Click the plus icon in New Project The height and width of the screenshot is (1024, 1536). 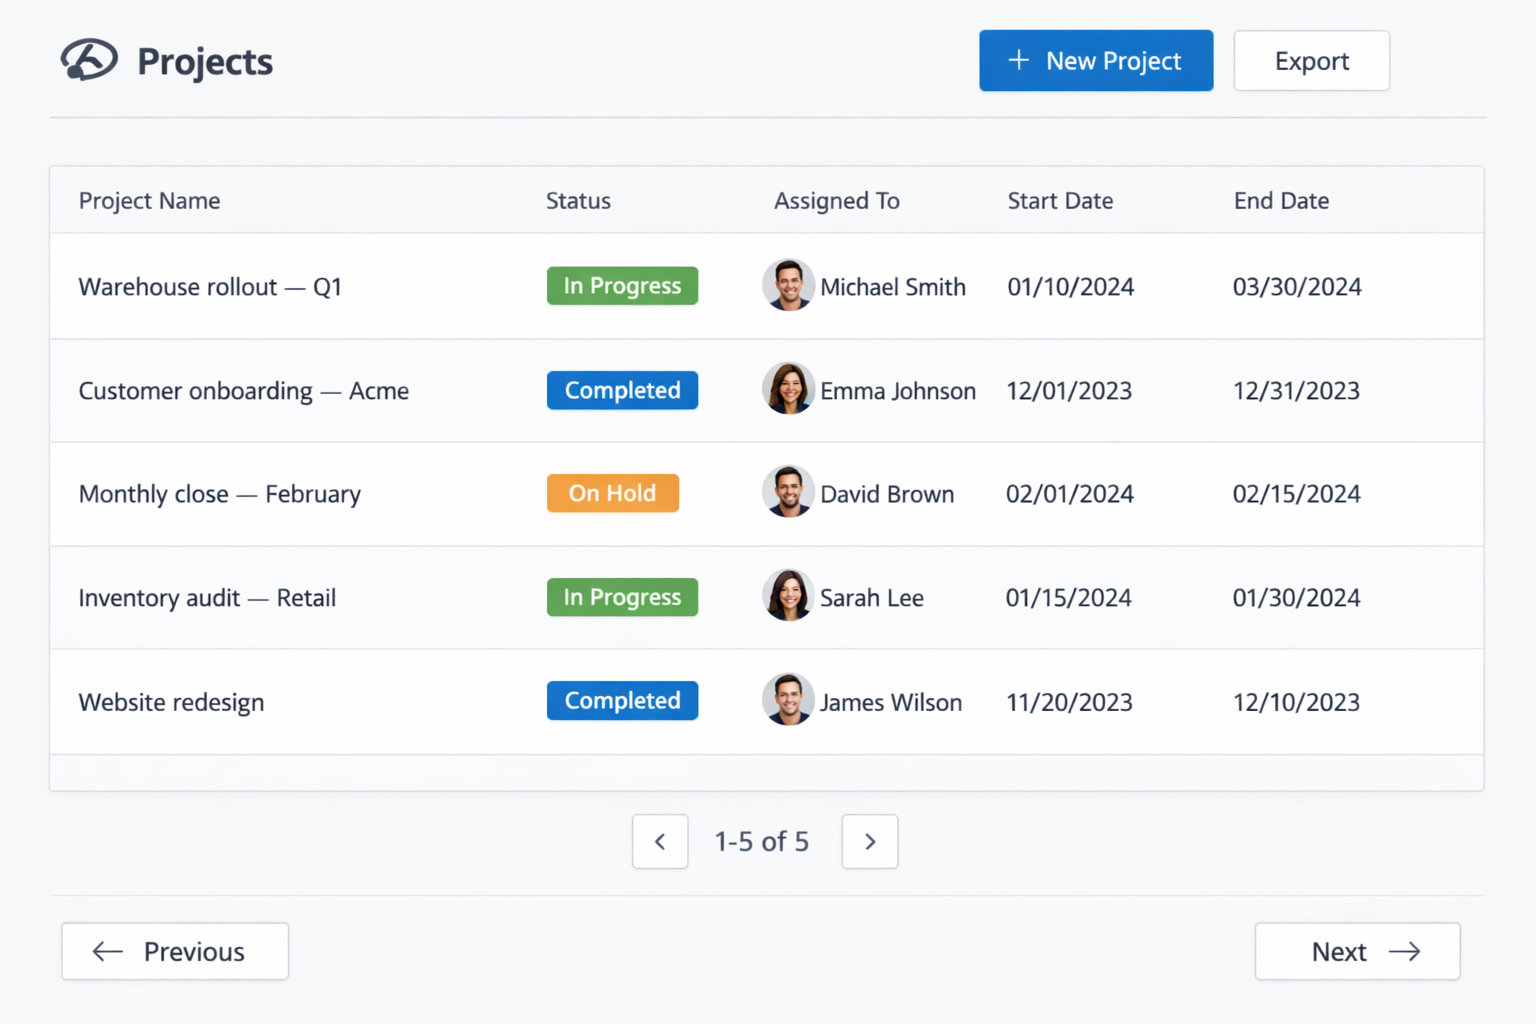click(x=1018, y=61)
